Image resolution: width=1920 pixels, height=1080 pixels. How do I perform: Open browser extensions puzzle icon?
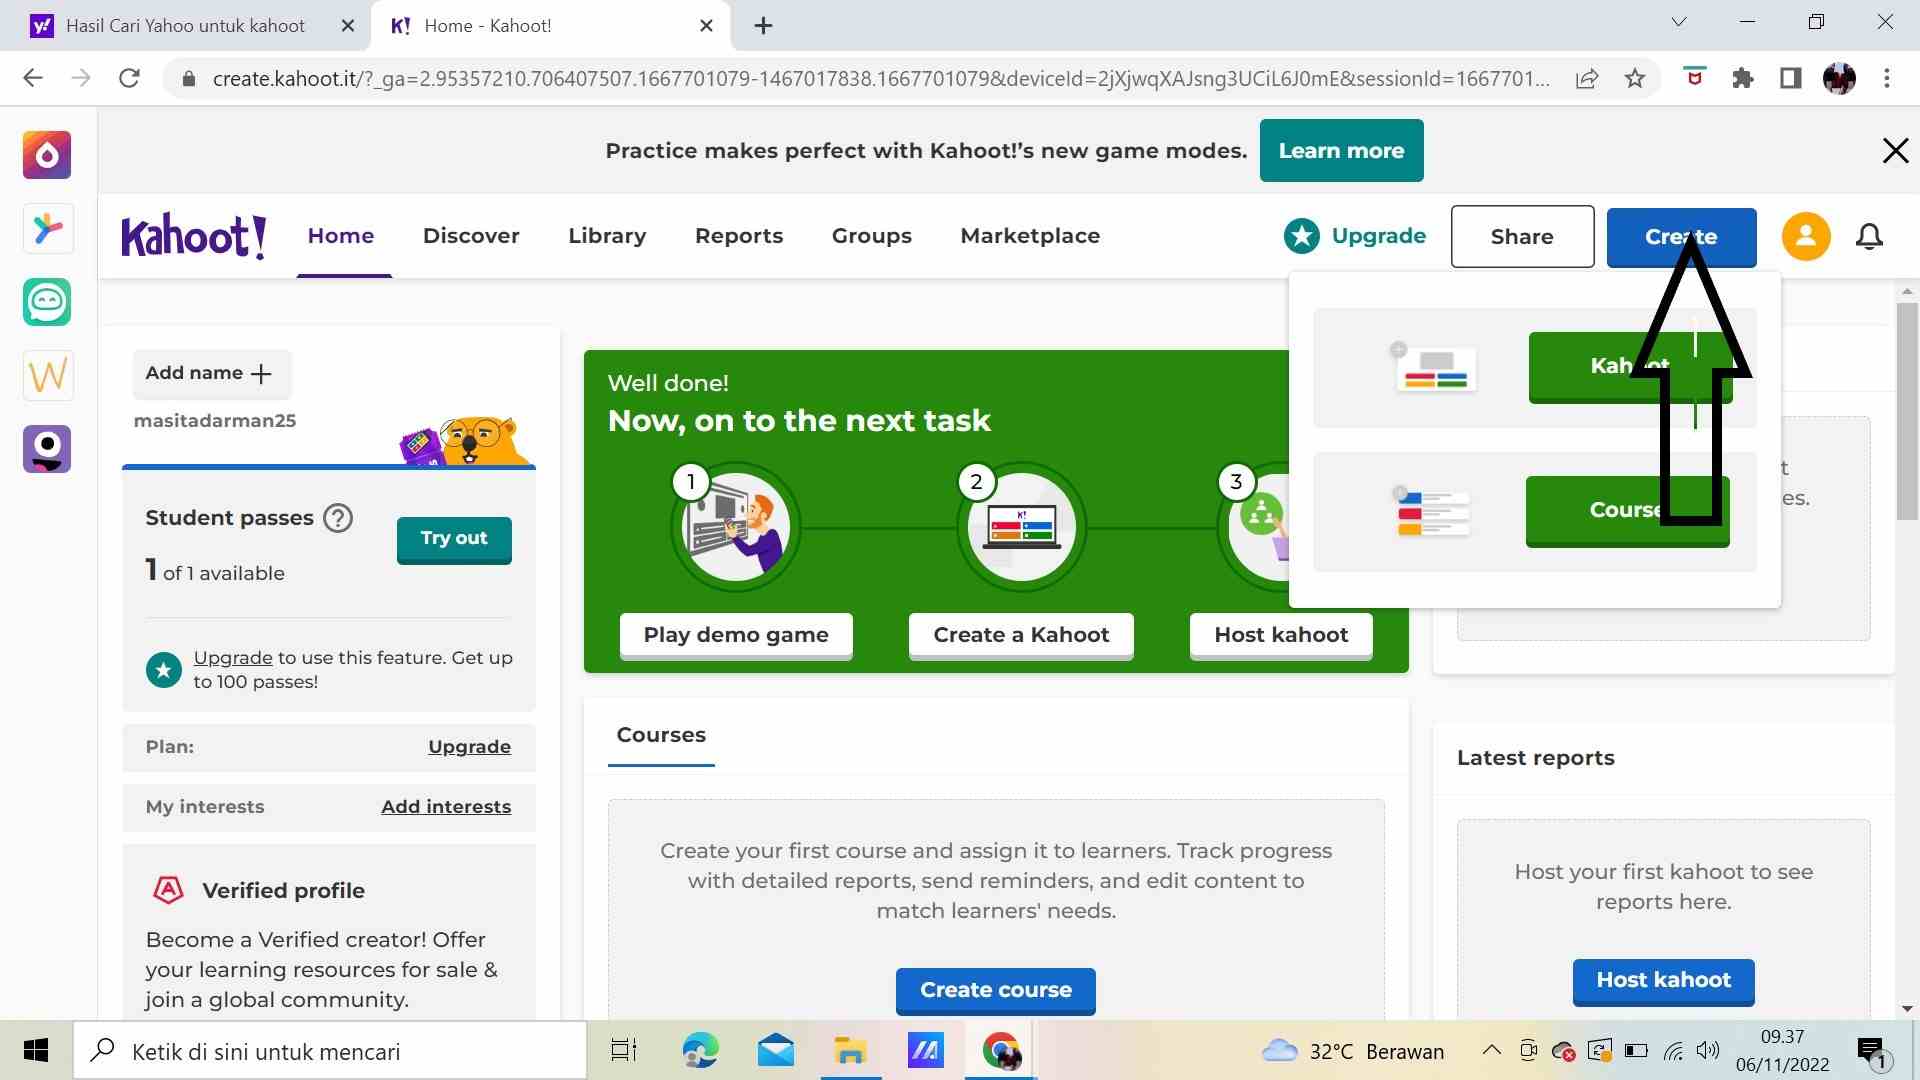(x=1743, y=78)
